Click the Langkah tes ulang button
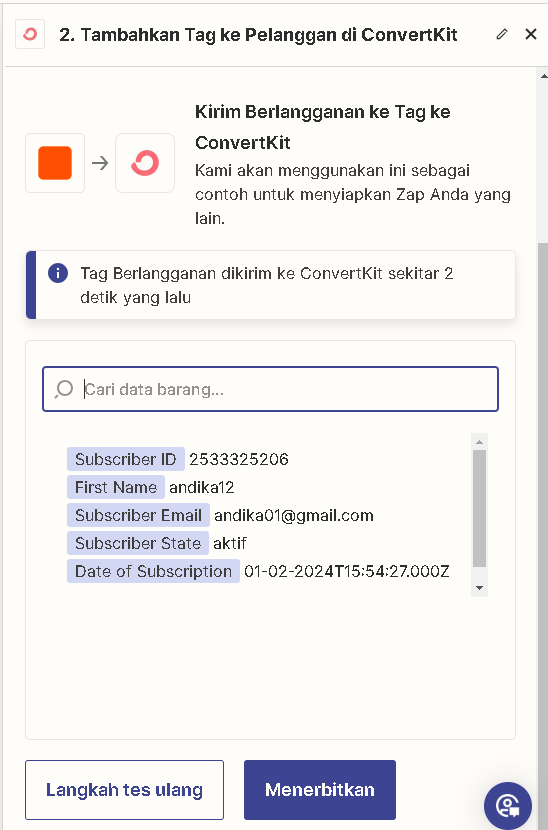Image resolution: width=548 pixels, height=830 pixels. 124,790
